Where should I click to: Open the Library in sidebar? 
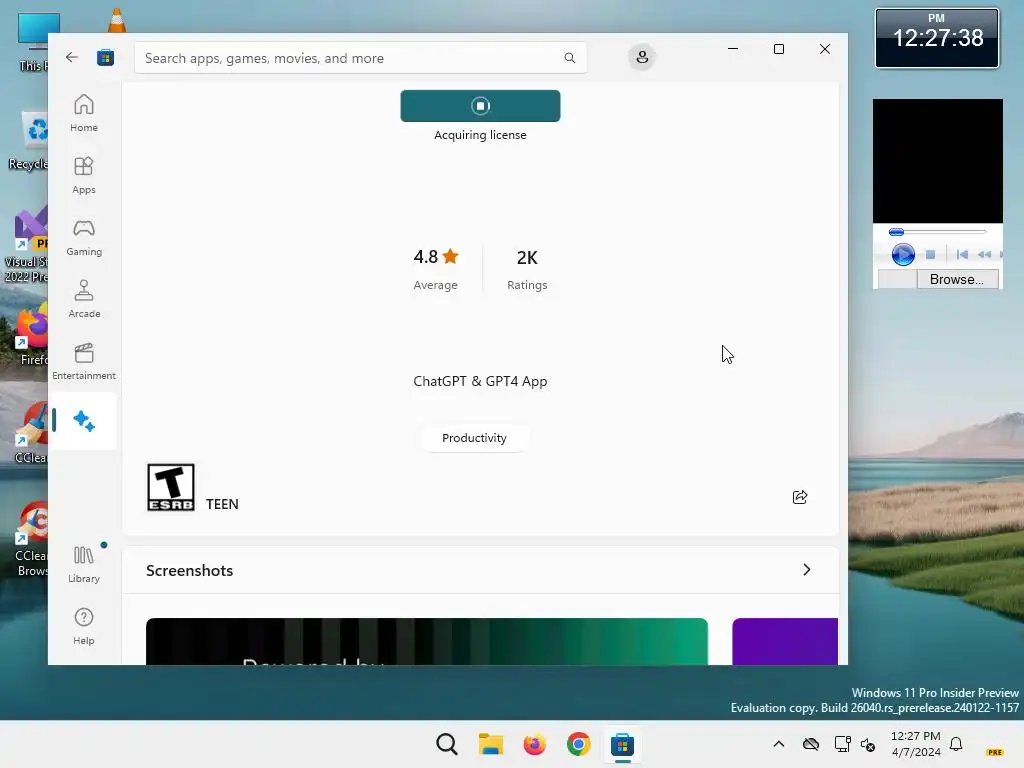[84, 564]
